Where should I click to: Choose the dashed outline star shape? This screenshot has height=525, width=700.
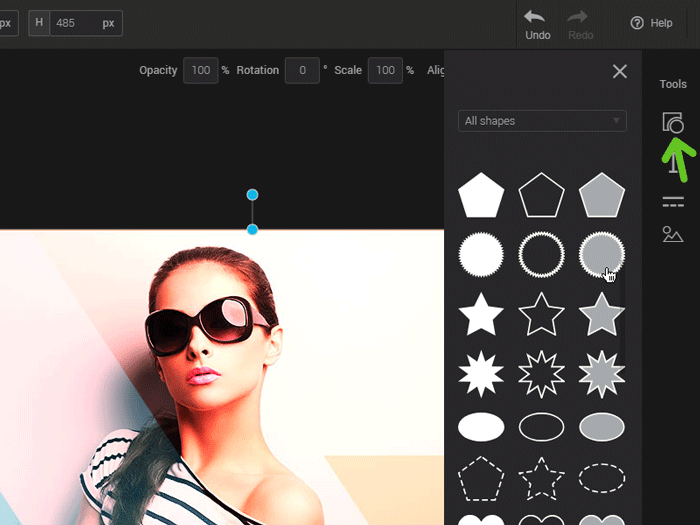click(x=541, y=478)
